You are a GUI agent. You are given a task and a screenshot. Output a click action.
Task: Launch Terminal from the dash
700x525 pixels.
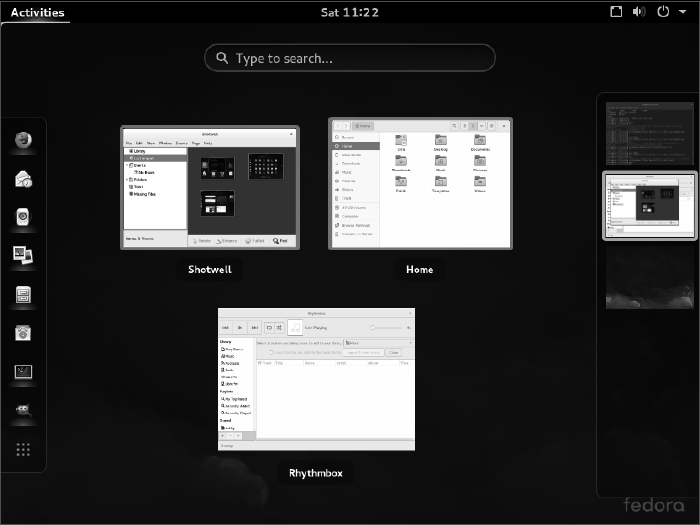pos(23,371)
